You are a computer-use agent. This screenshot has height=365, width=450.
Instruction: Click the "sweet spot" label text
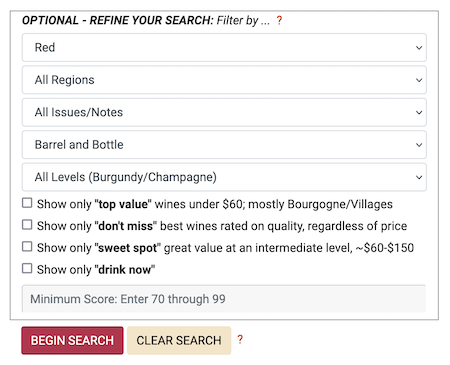point(128,248)
